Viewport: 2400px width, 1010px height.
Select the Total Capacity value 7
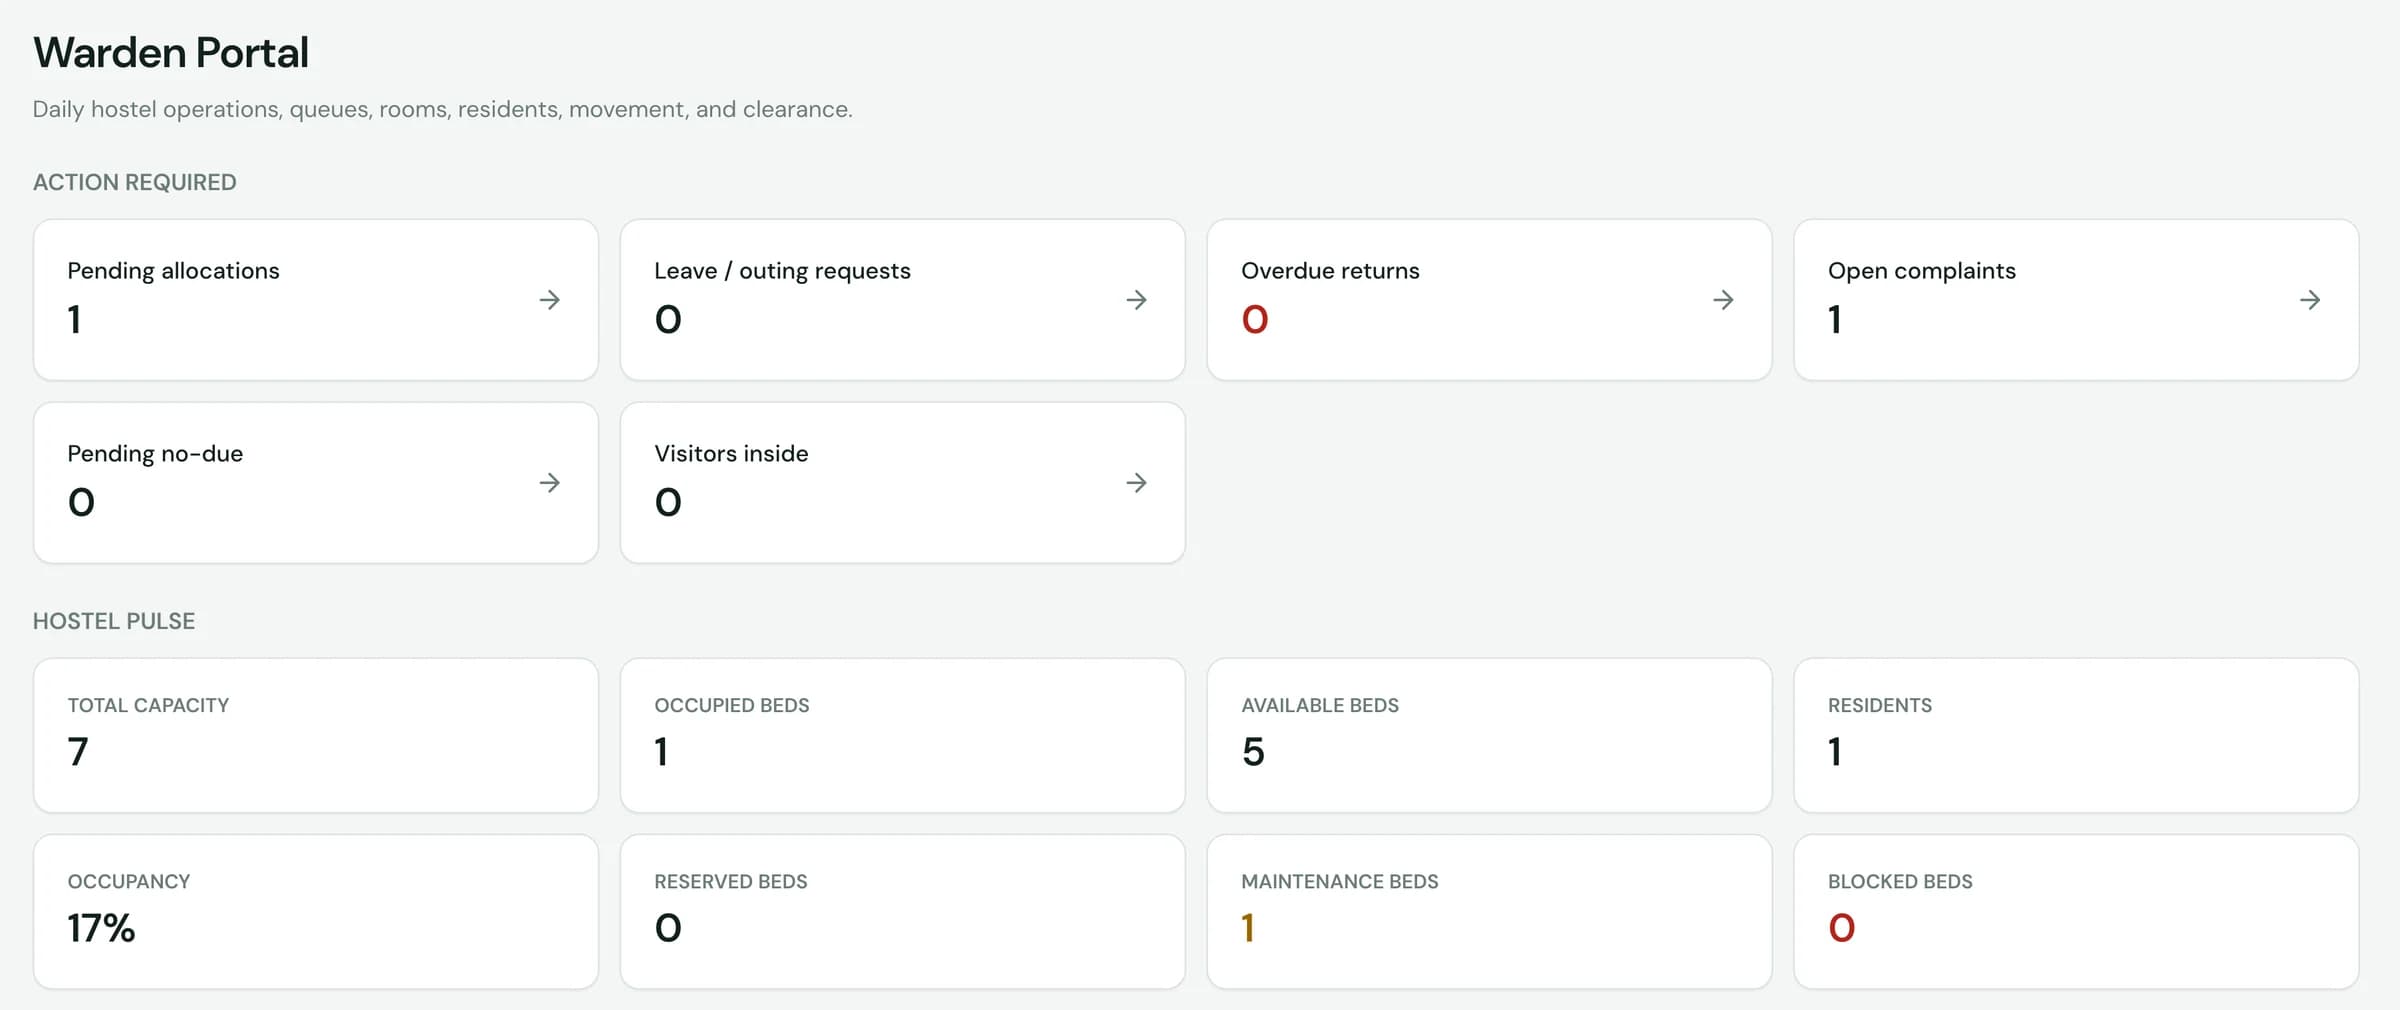pyautogui.click(x=78, y=752)
